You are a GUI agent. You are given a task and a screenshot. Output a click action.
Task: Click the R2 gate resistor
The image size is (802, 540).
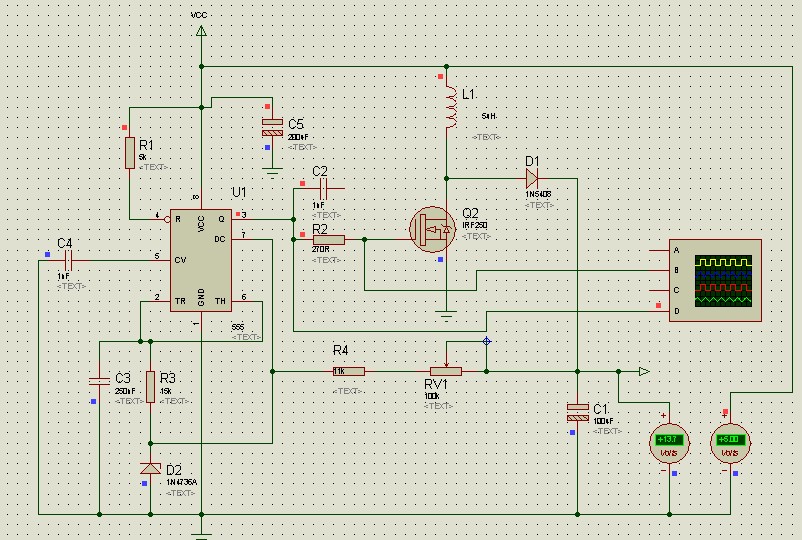click(329, 239)
